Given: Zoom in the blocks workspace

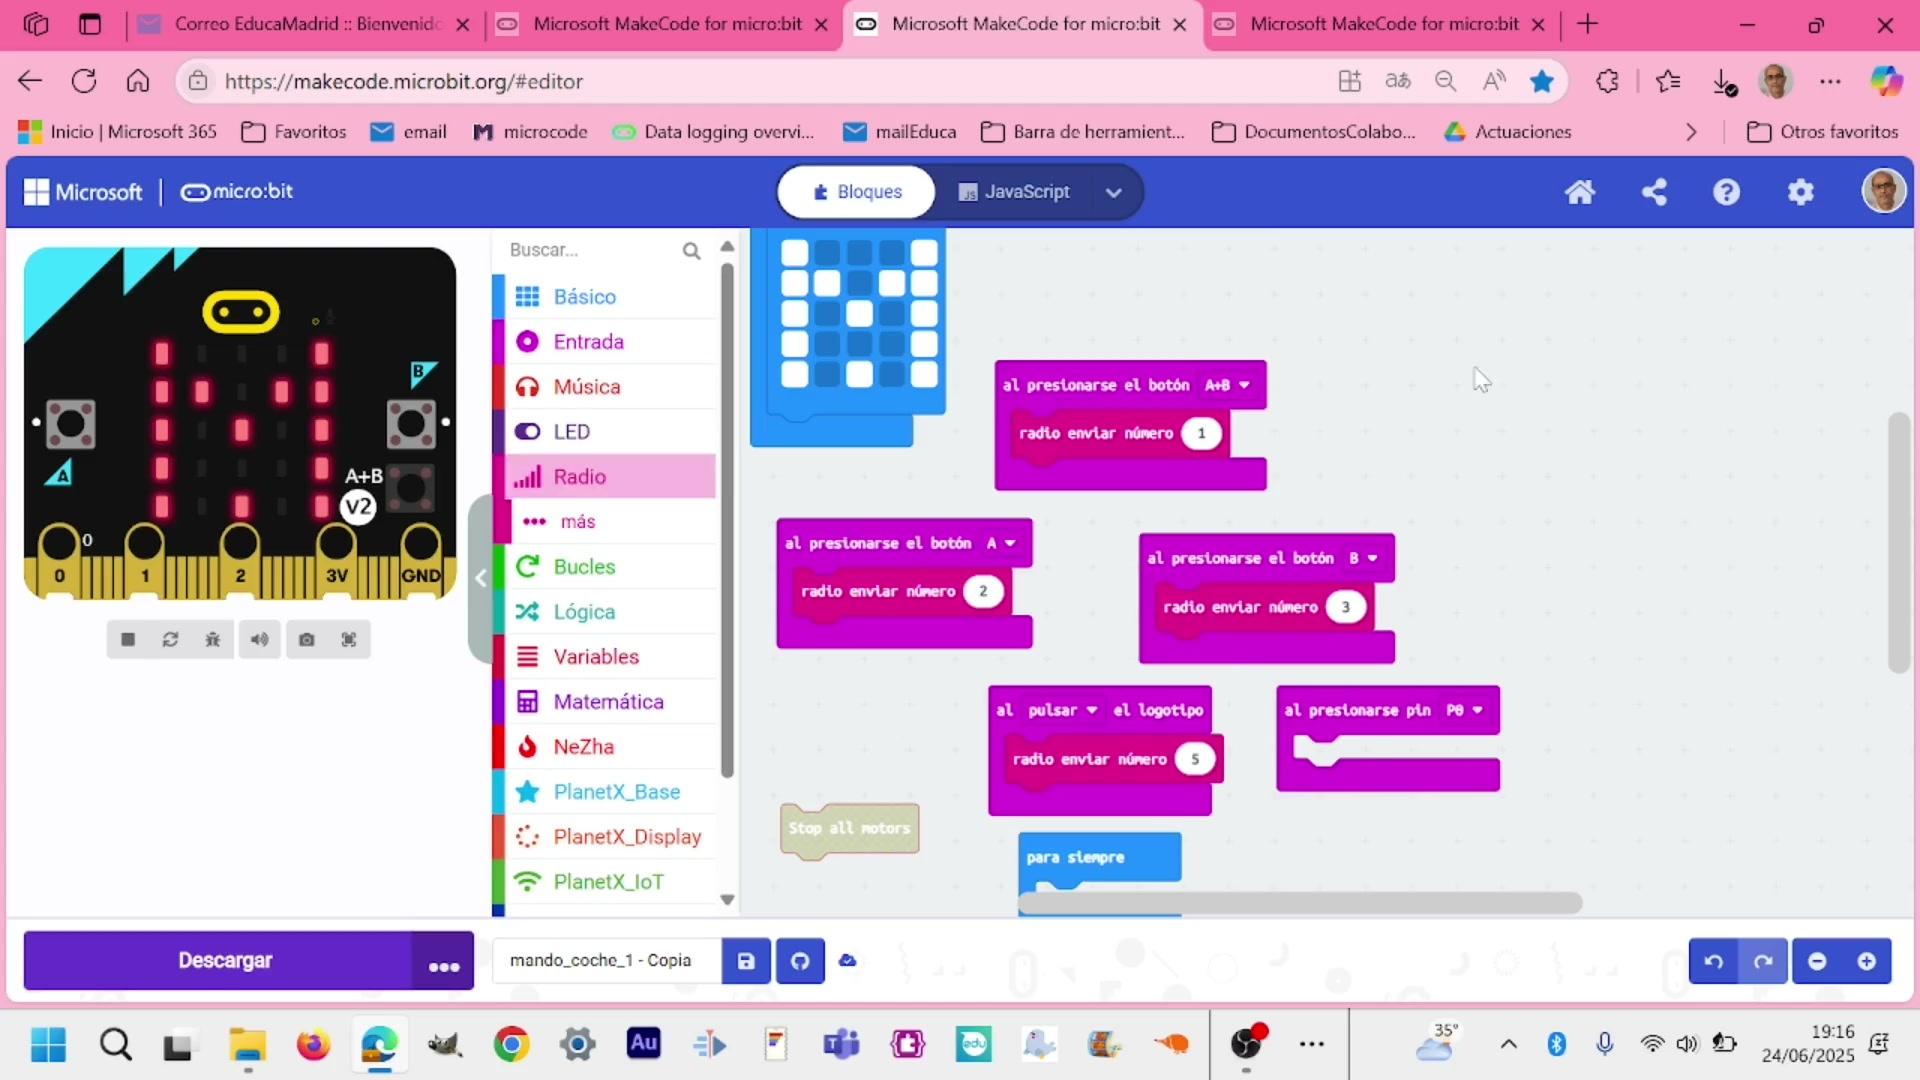Looking at the screenshot, I should 1866,961.
